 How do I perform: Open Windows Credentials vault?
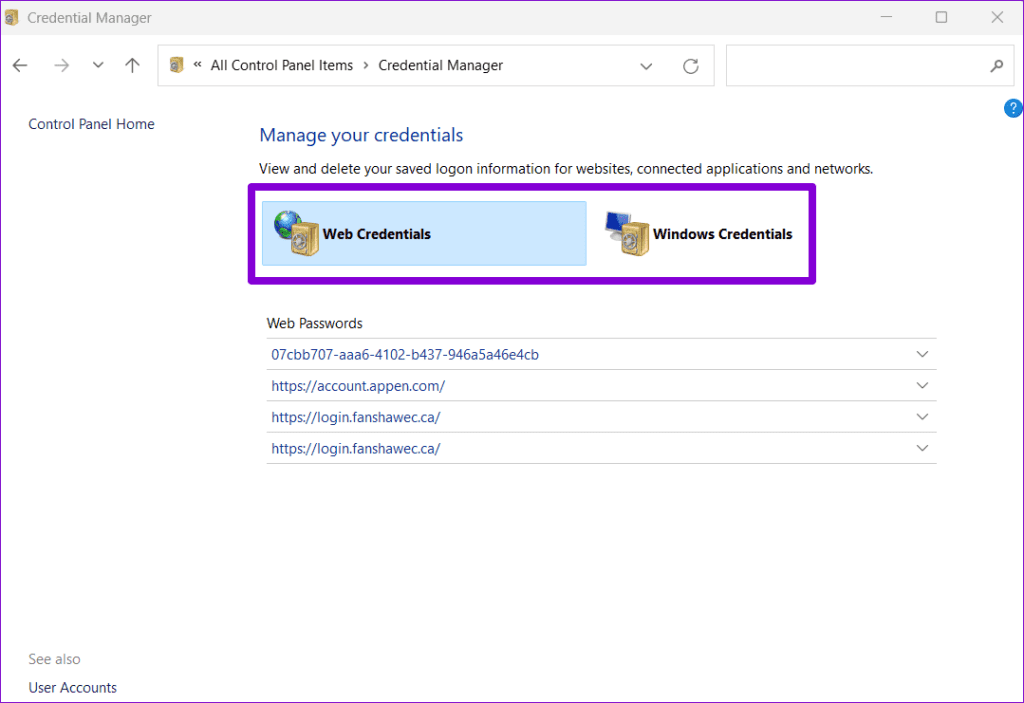tap(722, 233)
